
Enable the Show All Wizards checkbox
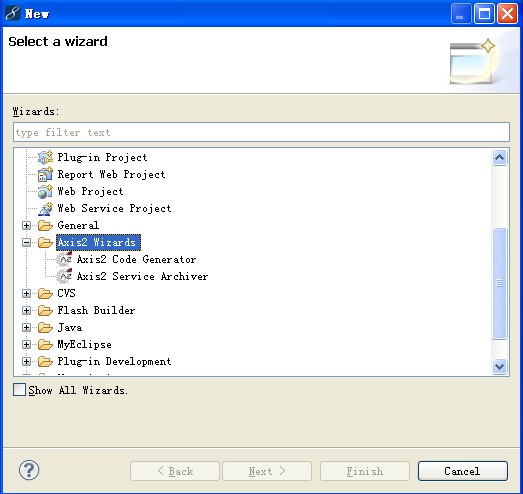[19, 390]
